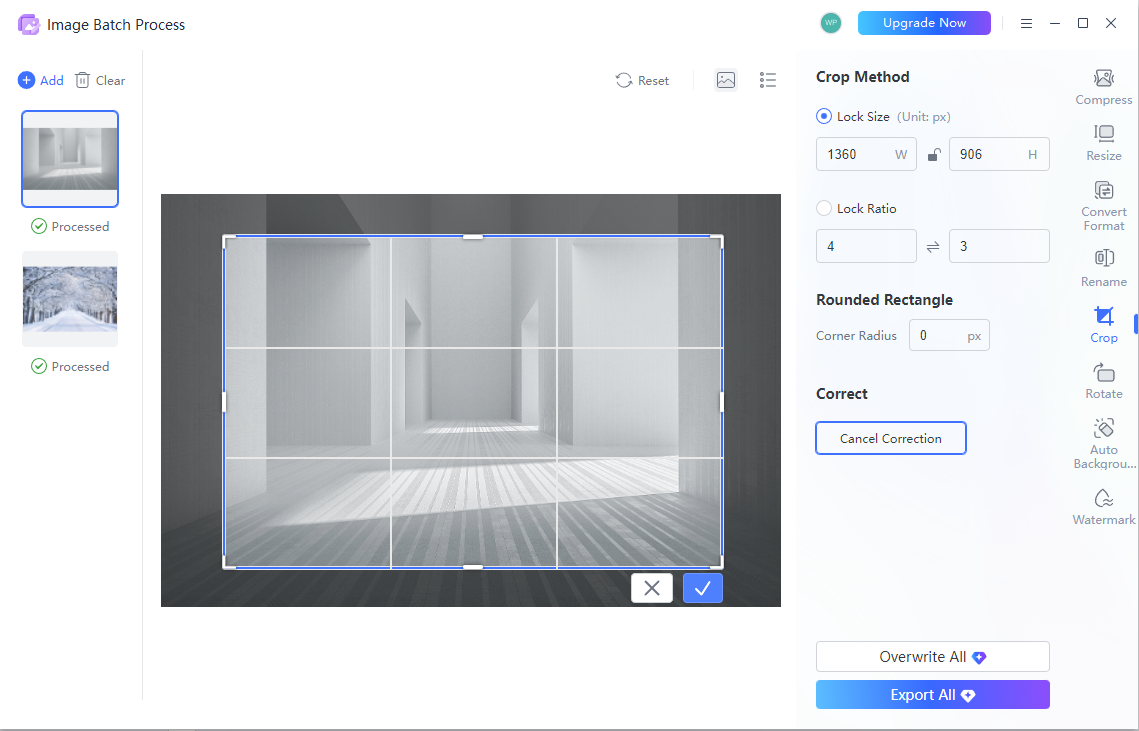Click the Corner Radius input field
Viewport: 1139px width, 731px height.
point(949,336)
